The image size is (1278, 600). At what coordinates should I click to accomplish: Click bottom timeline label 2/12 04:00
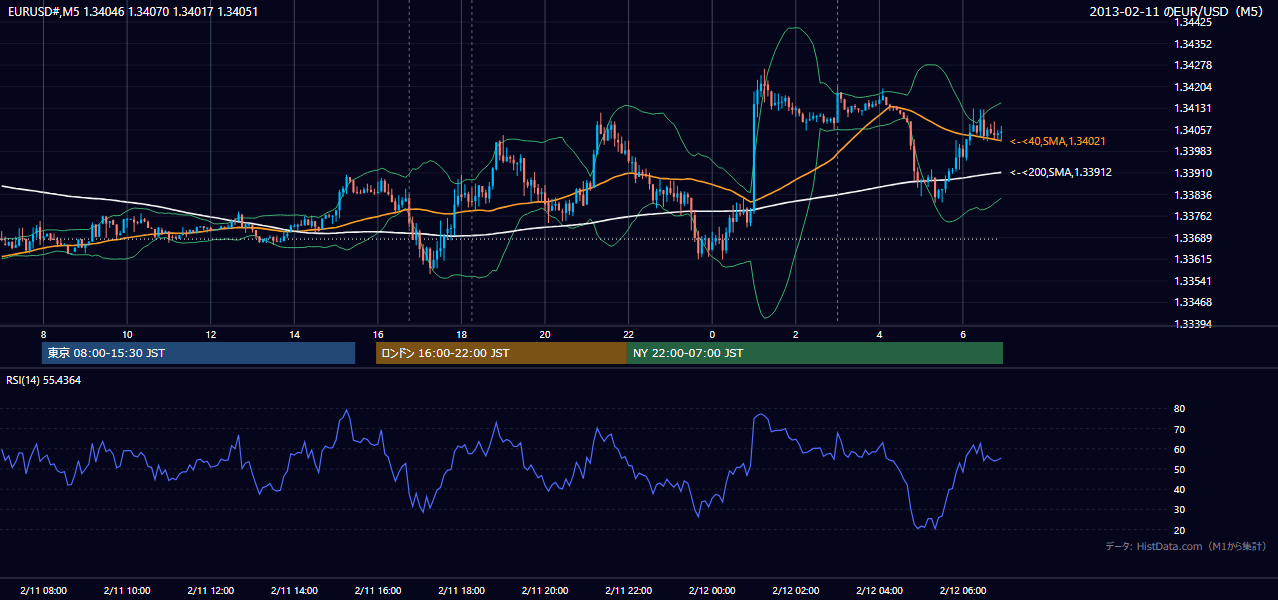click(x=879, y=590)
